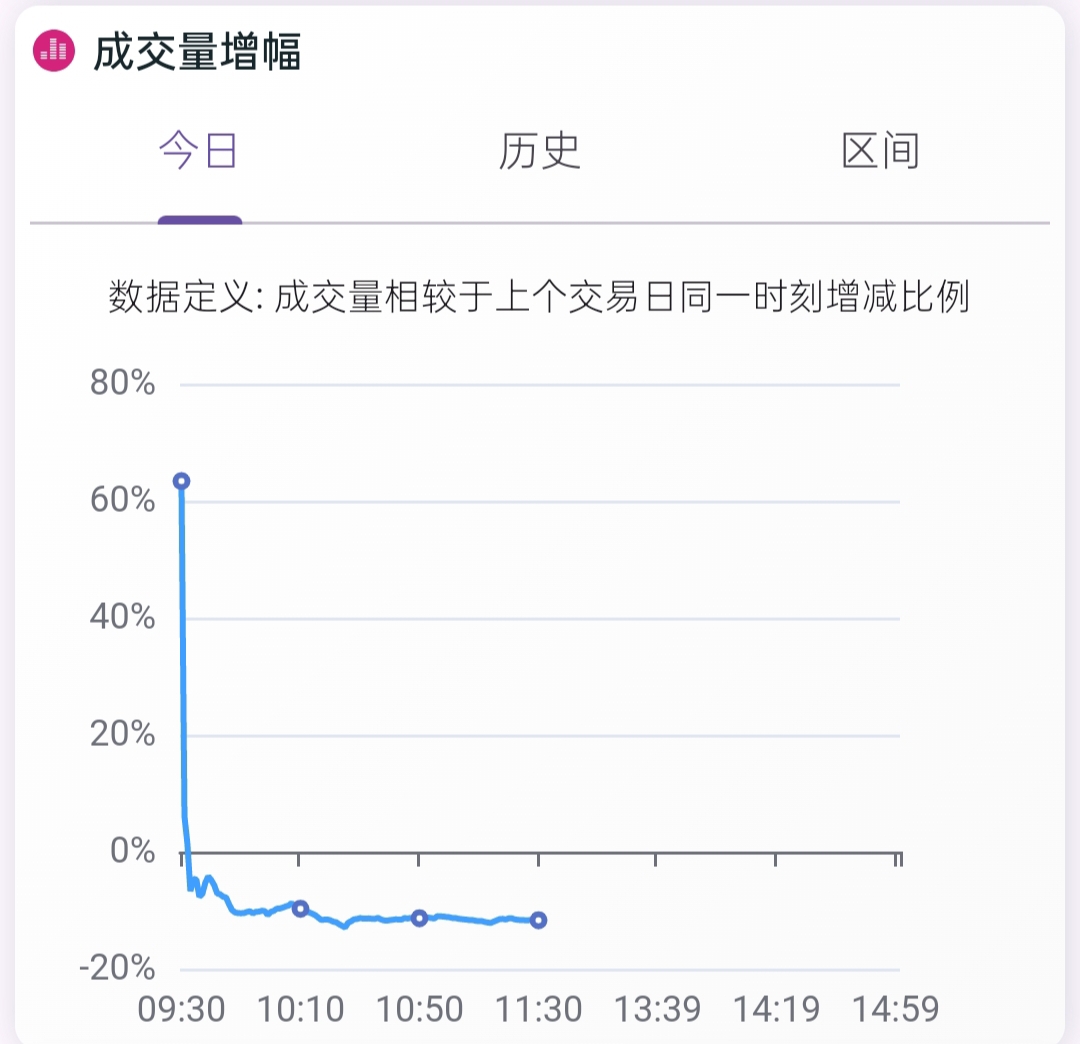Click the 成交量增幅 title text
The width and height of the screenshot is (1080, 1044).
197,52
